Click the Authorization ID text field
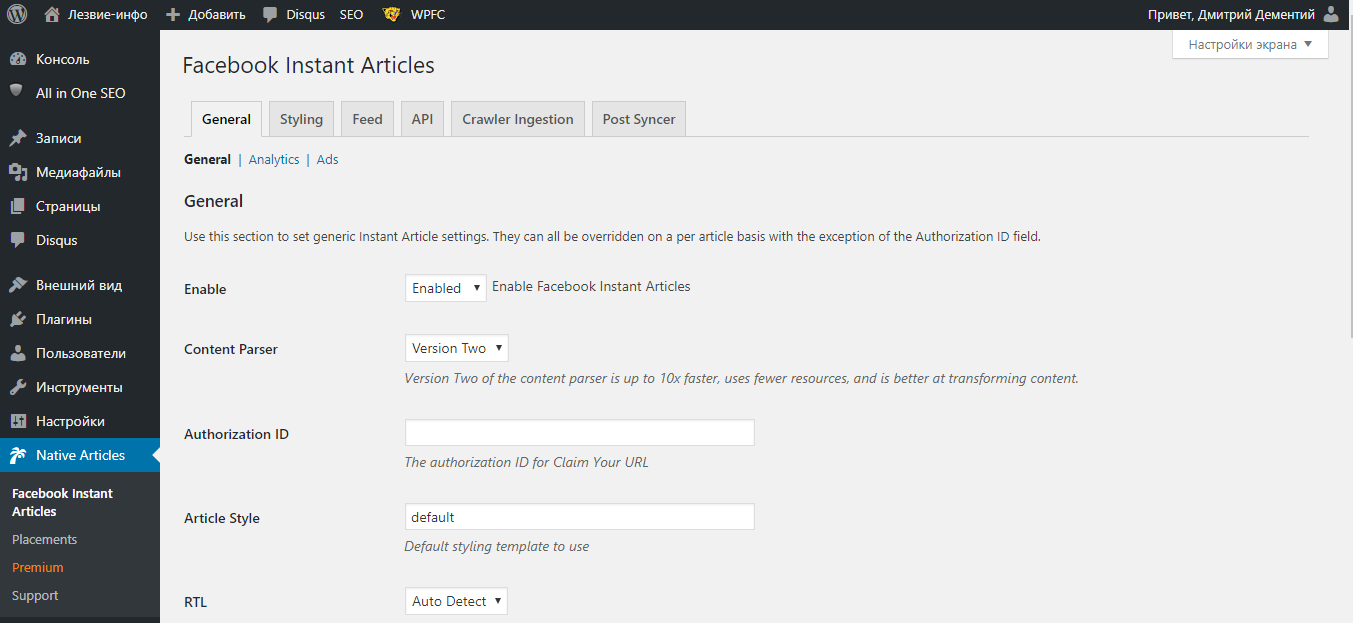1353x623 pixels. click(x=579, y=433)
